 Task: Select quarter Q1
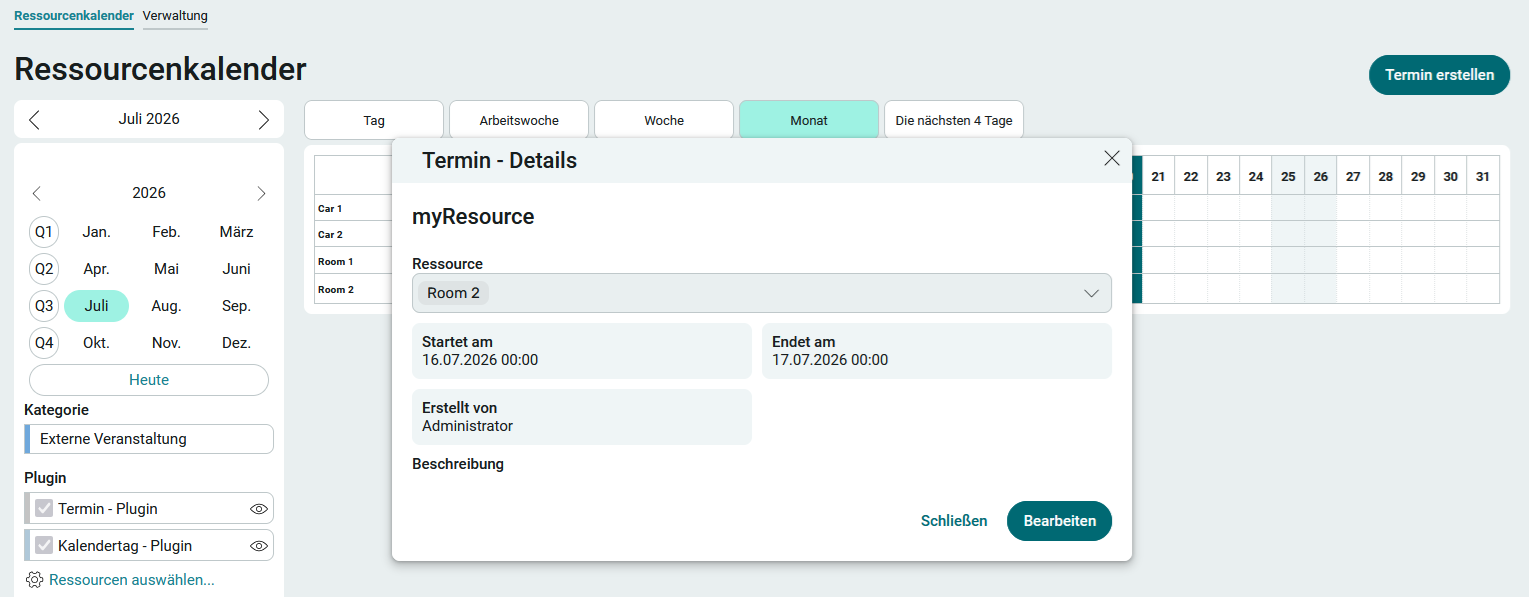point(44,232)
